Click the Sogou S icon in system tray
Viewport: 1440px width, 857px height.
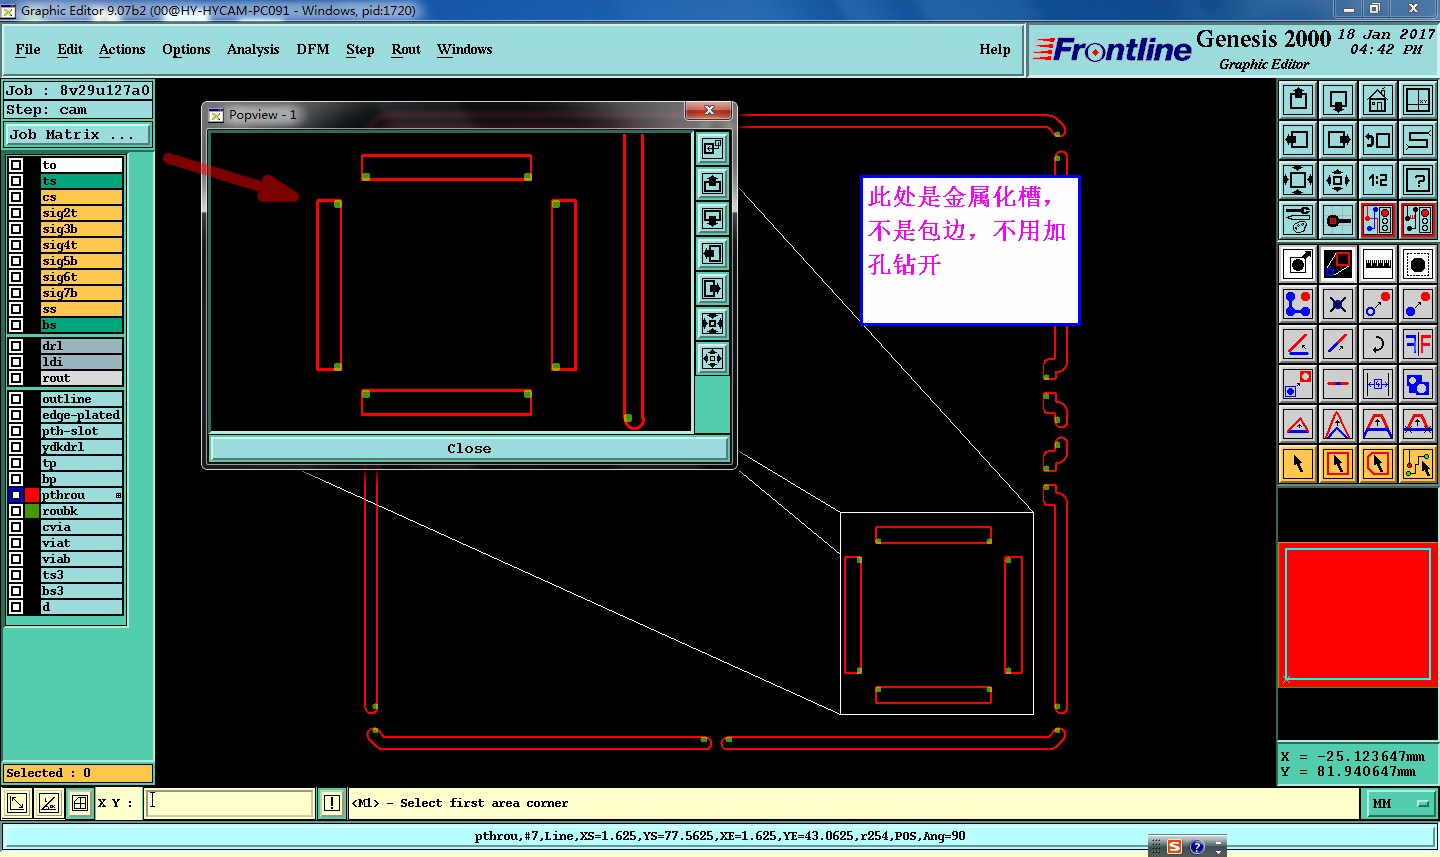[1174, 847]
